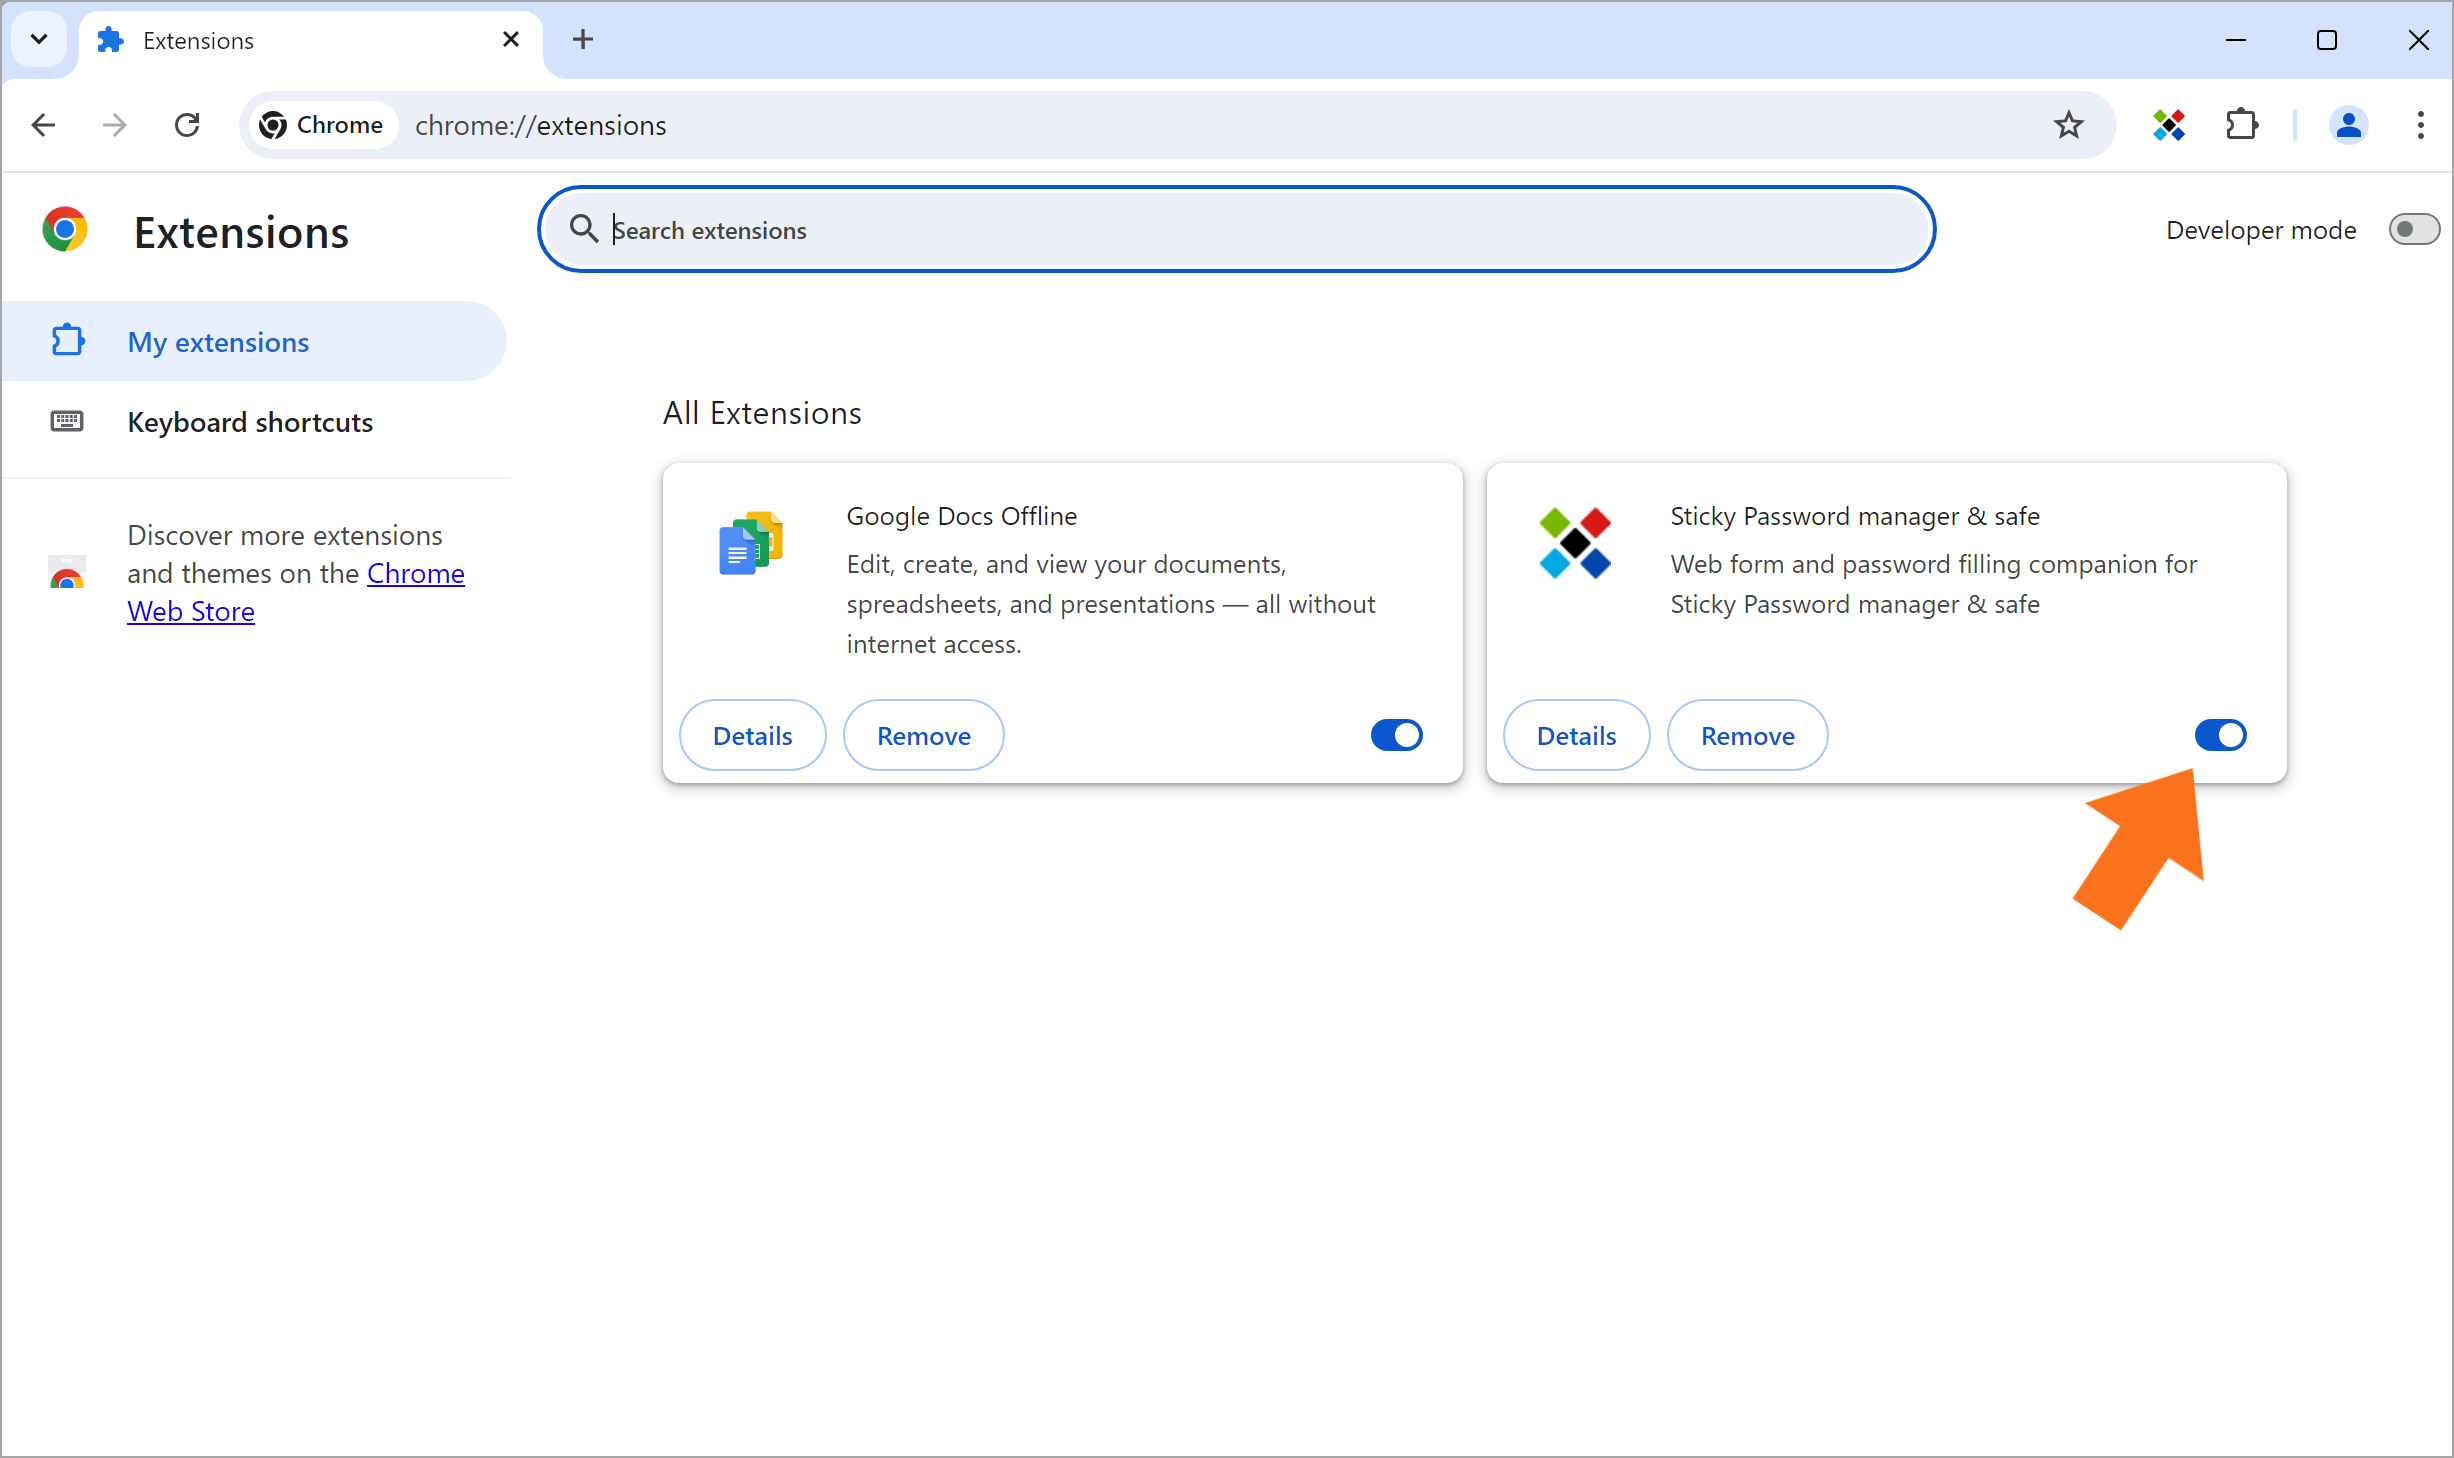Click the Chrome site info chip
The width and height of the screenshot is (2454, 1458).
tap(322, 125)
